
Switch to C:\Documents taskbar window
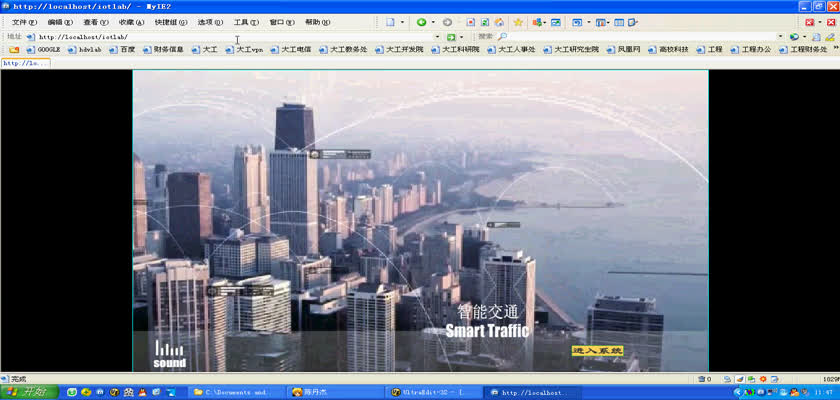click(x=236, y=393)
